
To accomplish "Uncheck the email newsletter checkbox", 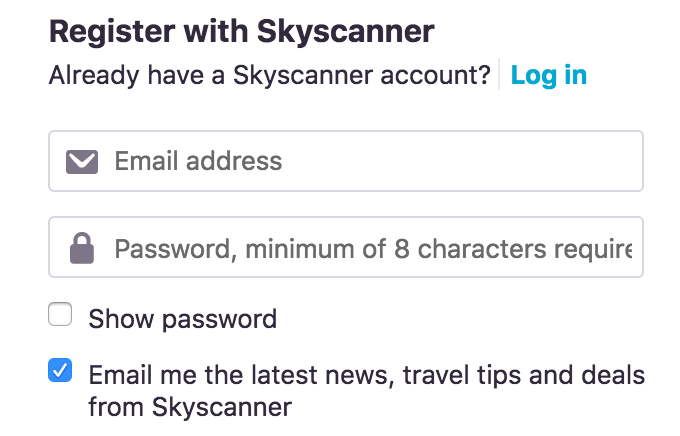I will pyautogui.click(x=61, y=372).
